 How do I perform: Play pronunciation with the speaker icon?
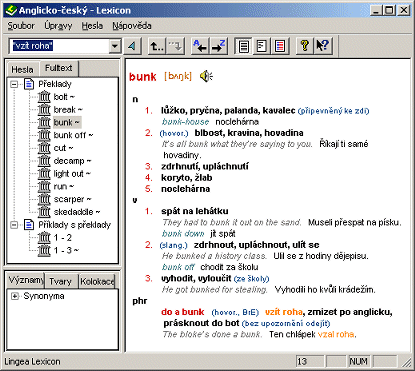(x=206, y=76)
